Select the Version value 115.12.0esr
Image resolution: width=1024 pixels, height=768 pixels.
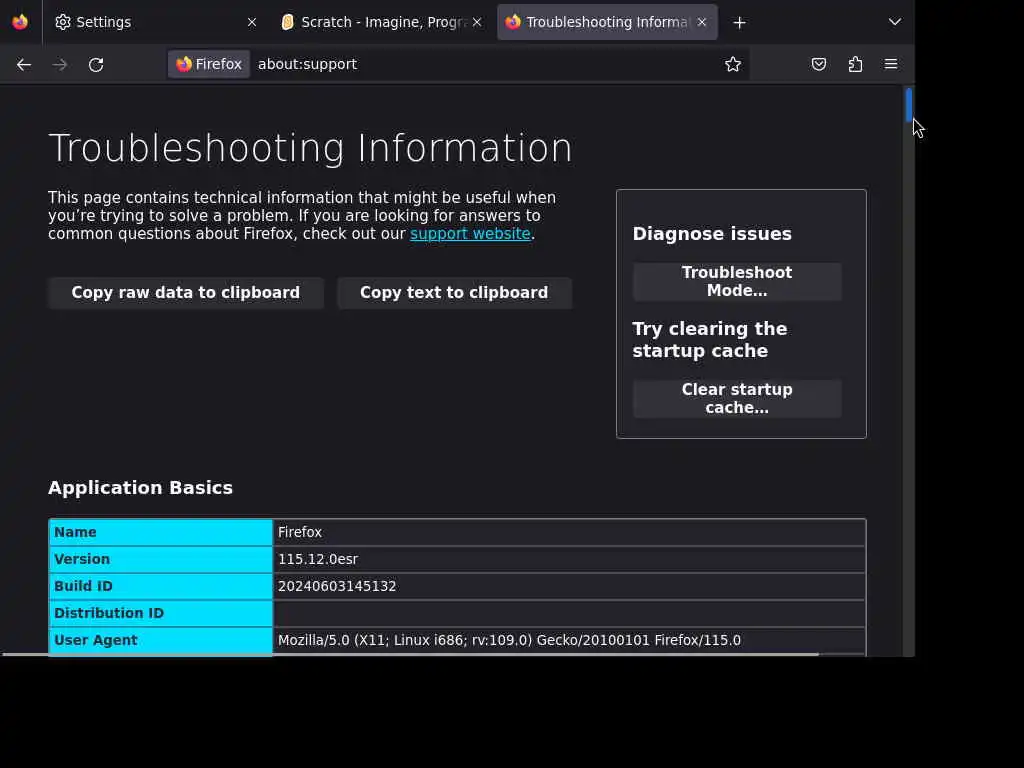coord(317,559)
